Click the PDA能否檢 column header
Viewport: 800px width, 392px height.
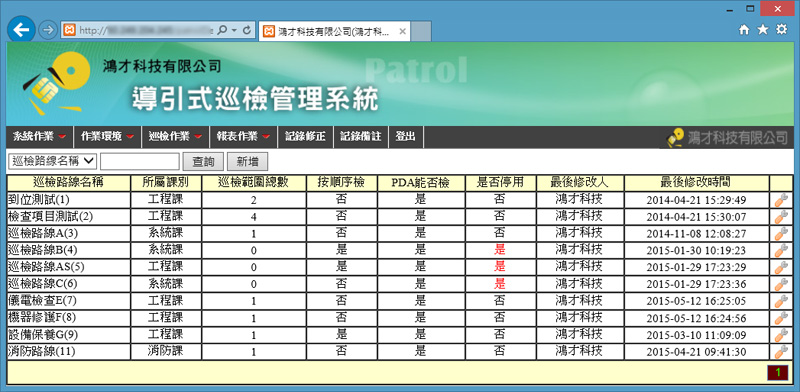click(x=421, y=183)
